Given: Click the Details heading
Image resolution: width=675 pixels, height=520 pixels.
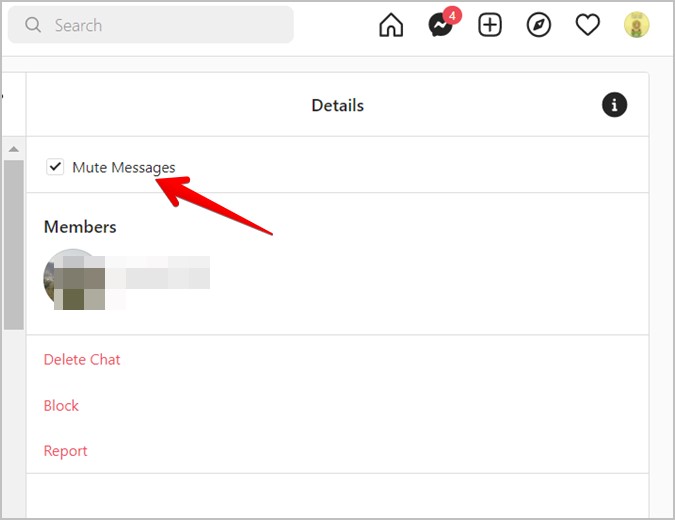Looking at the screenshot, I should point(338,105).
